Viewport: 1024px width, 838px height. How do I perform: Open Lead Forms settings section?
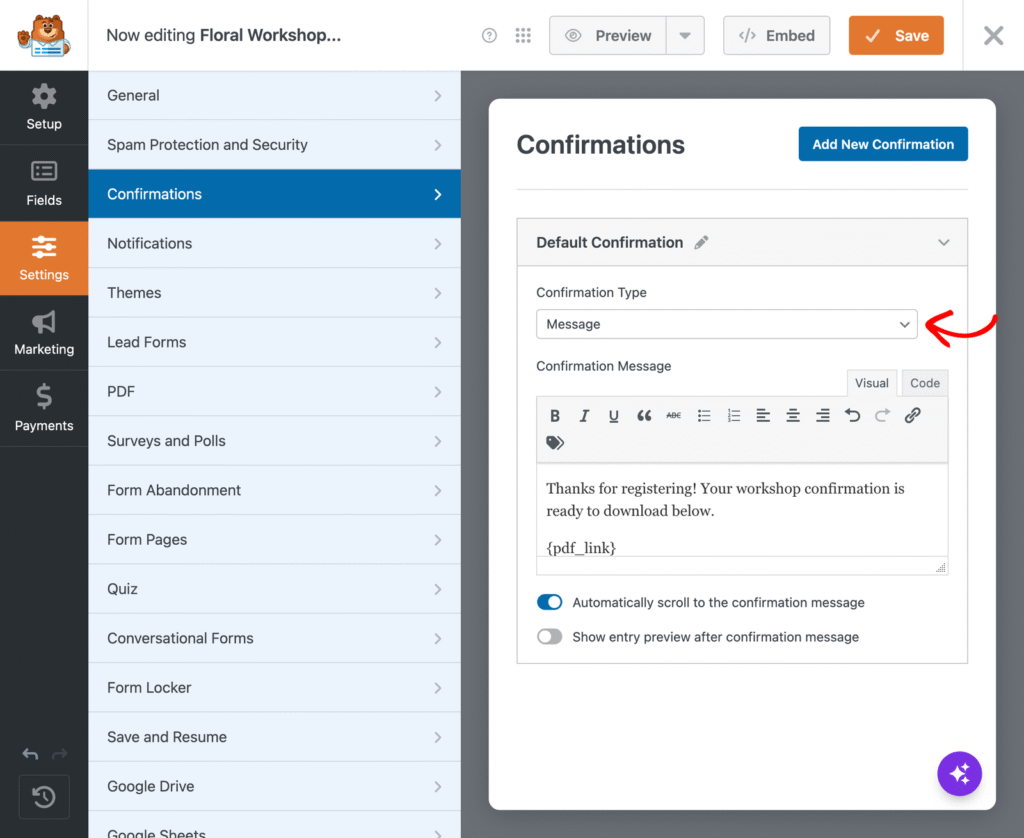pos(274,342)
